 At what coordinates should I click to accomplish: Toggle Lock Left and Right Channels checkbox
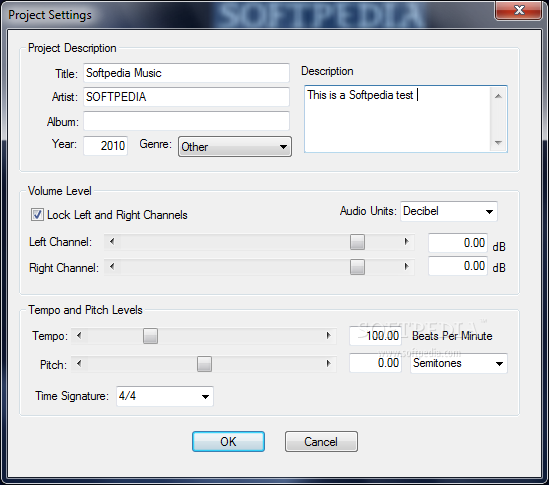(37, 214)
